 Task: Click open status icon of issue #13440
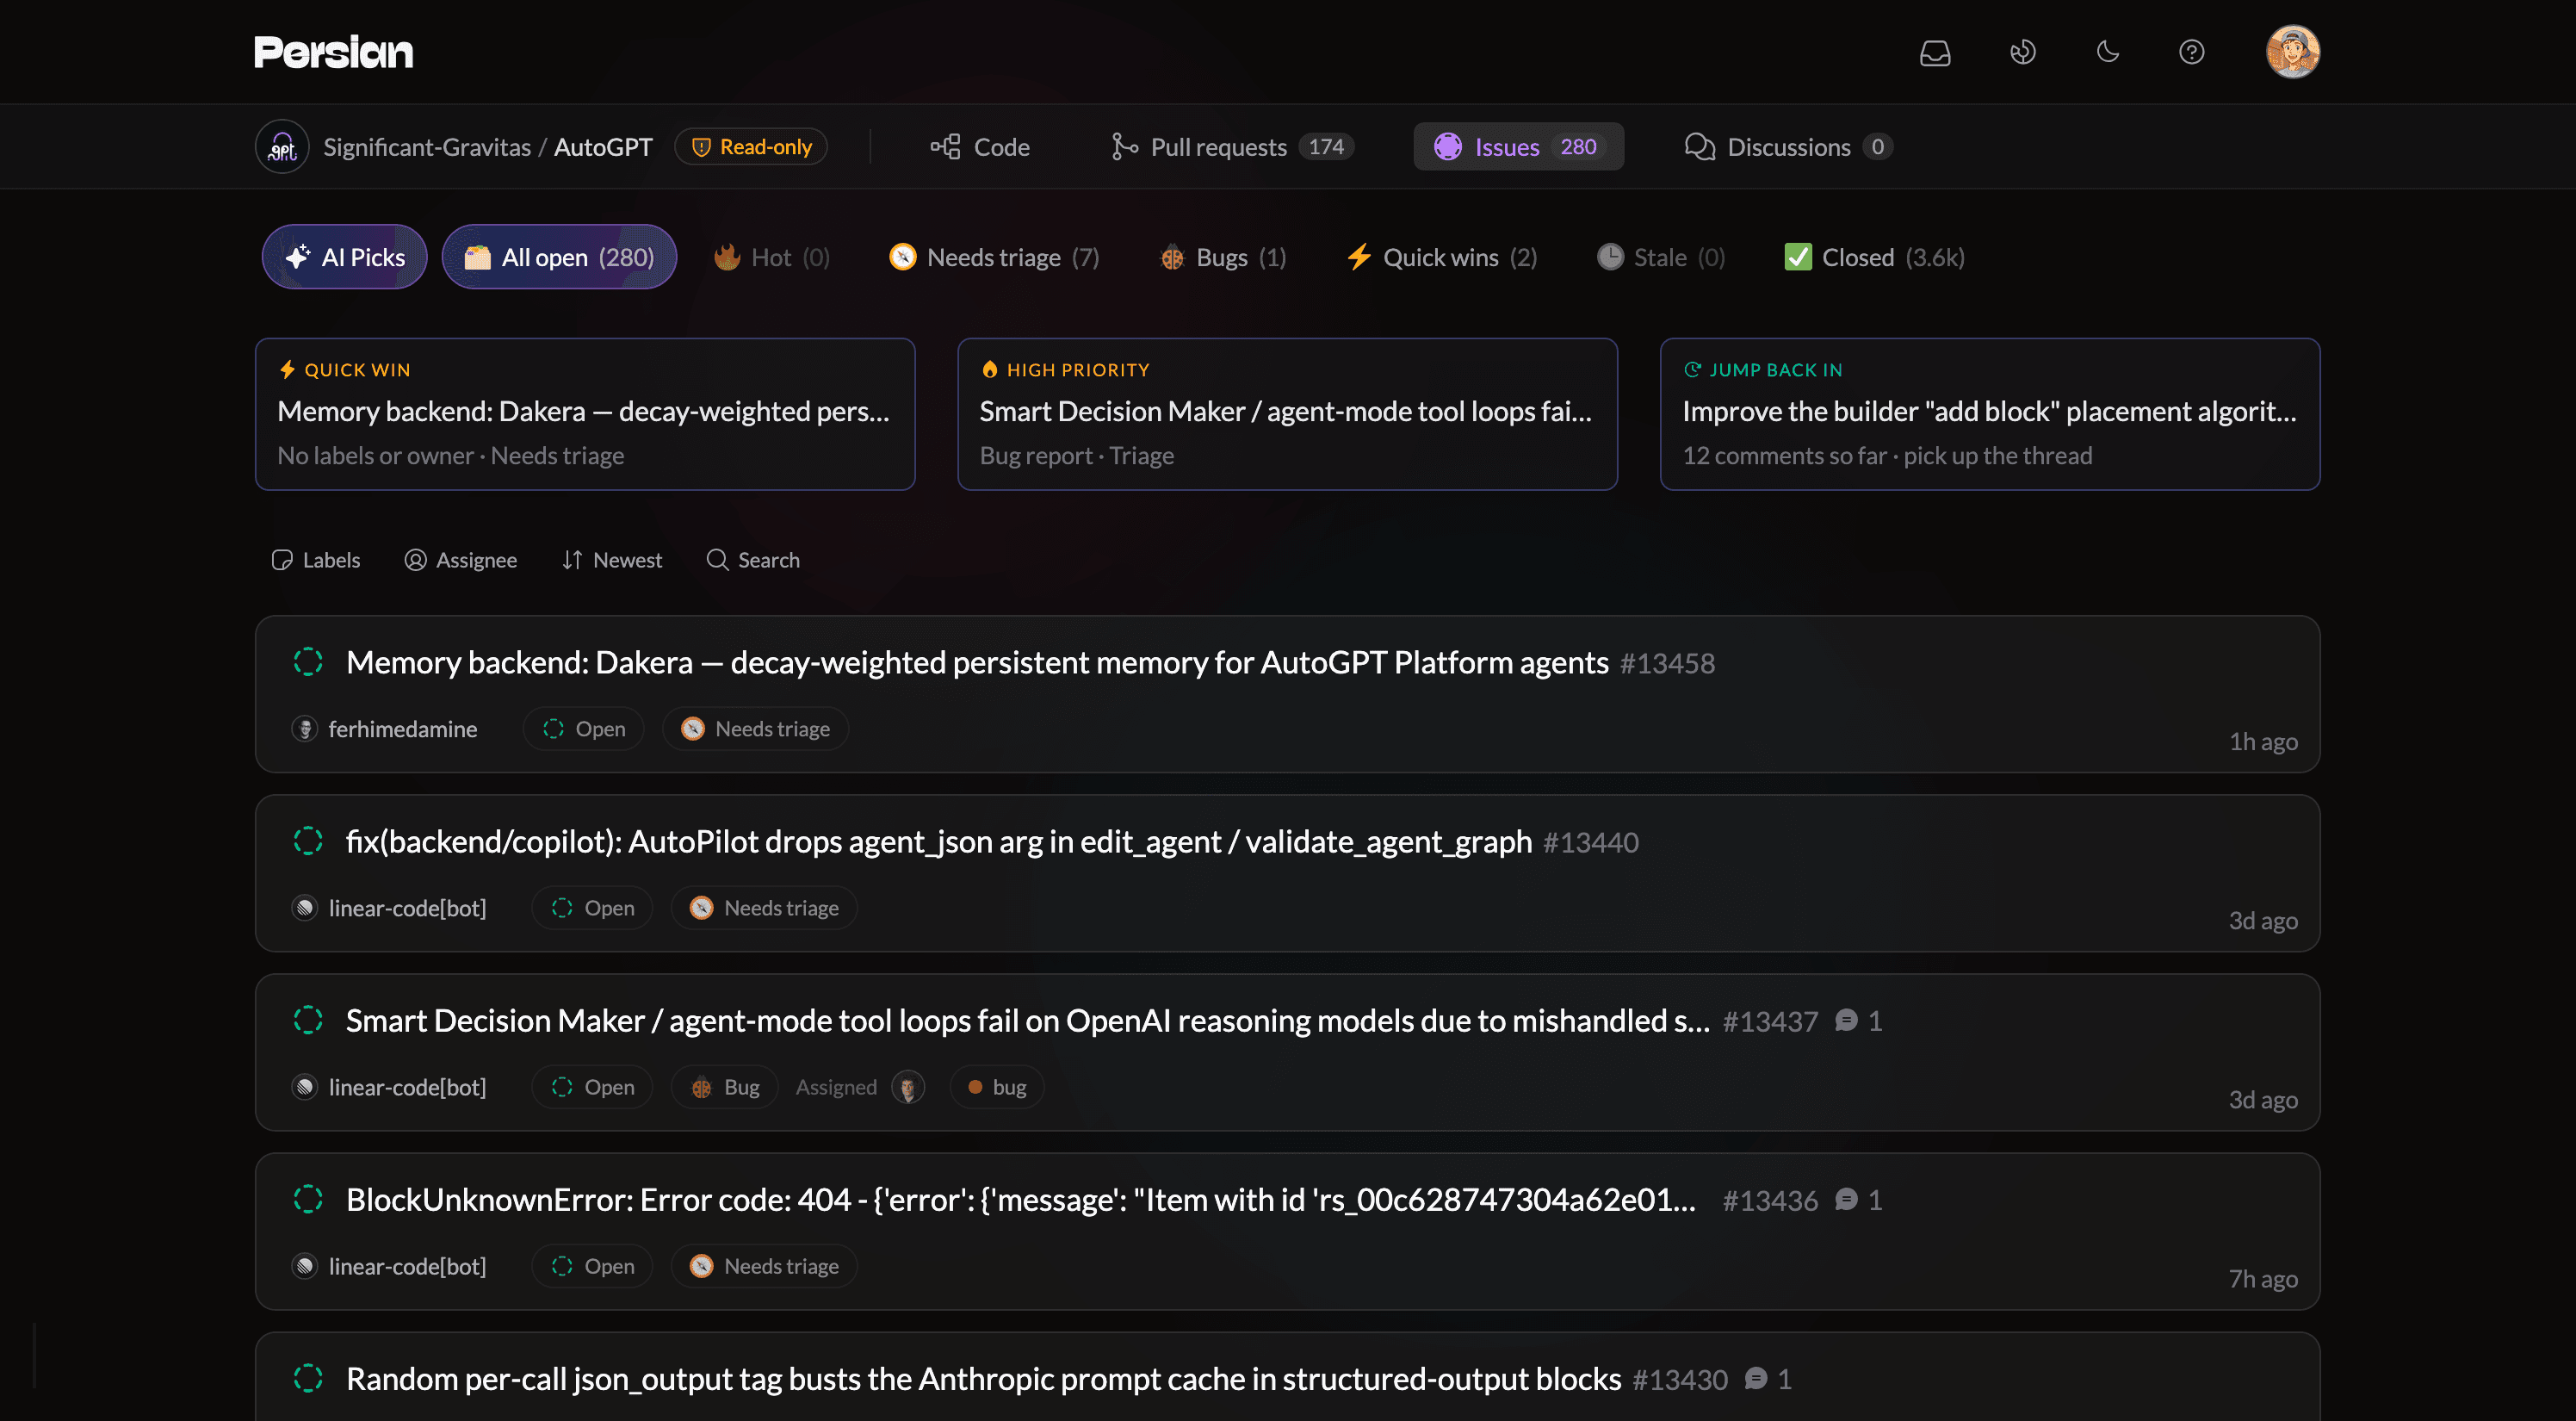[308, 841]
